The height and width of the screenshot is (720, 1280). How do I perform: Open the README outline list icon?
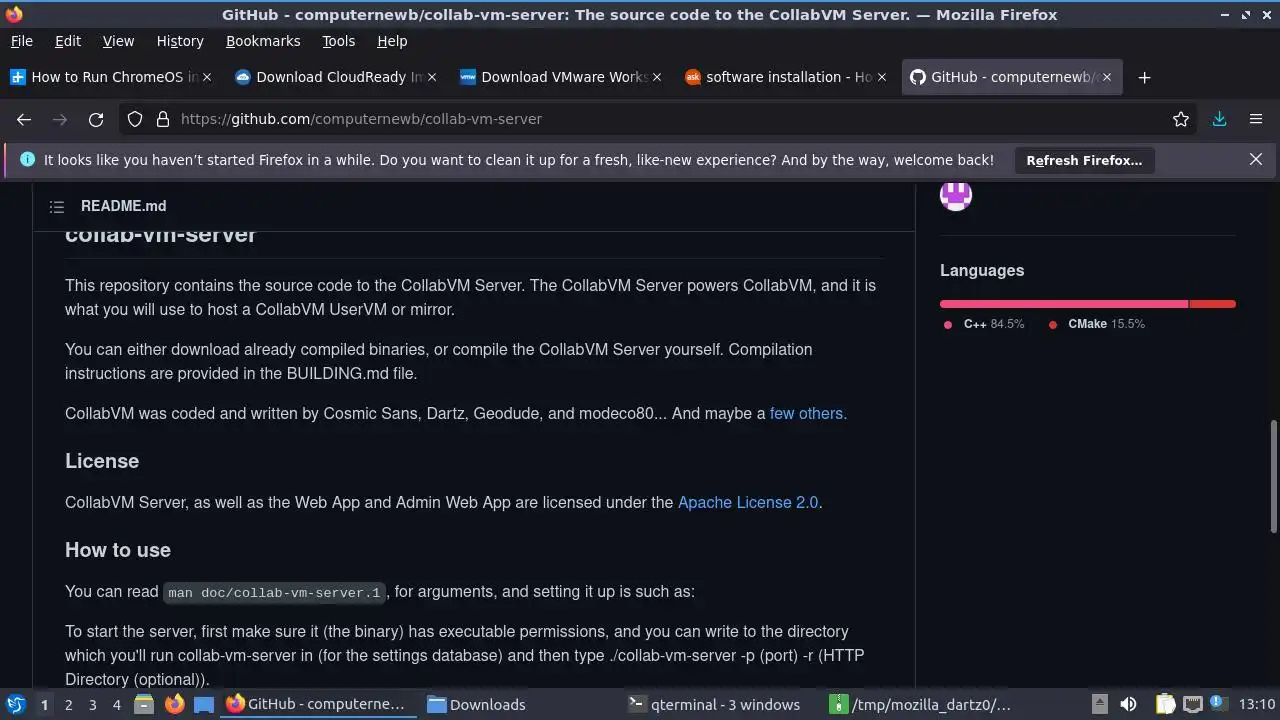point(57,206)
